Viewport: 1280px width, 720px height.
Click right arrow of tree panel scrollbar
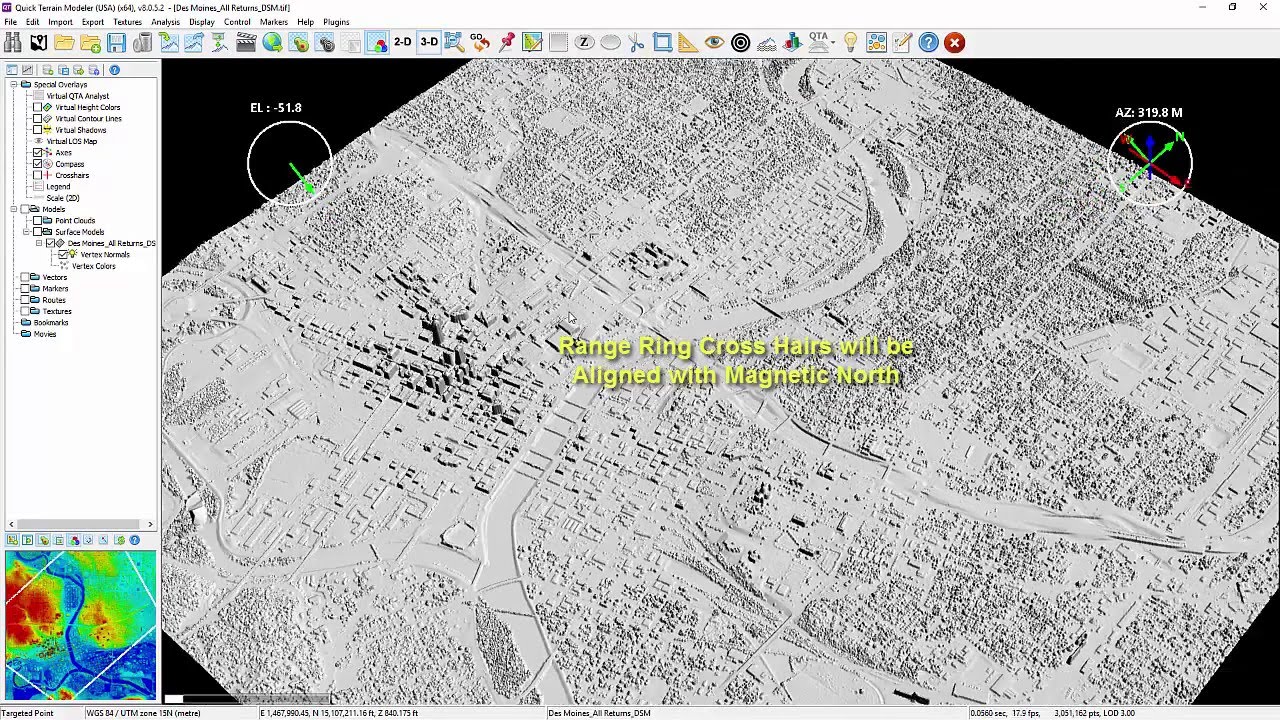coord(151,524)
